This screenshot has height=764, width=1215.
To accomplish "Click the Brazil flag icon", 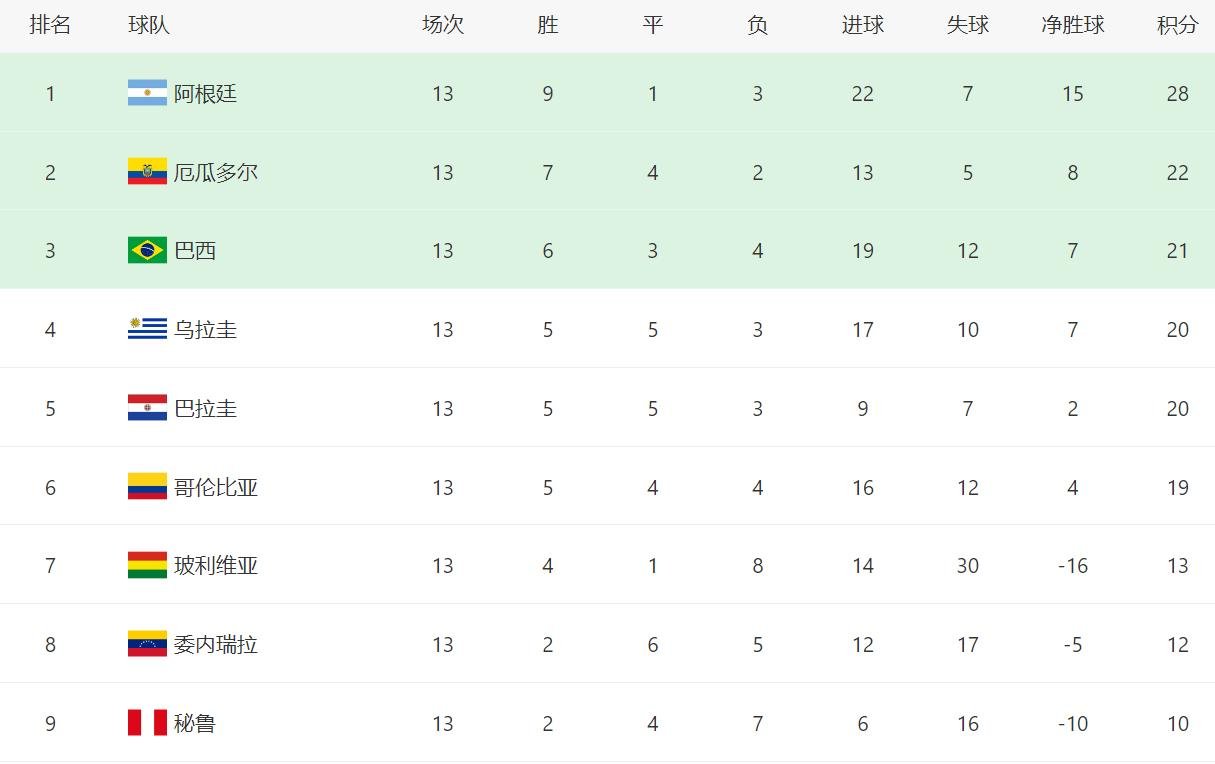I will pyautogui.click(x=147, y=250).
